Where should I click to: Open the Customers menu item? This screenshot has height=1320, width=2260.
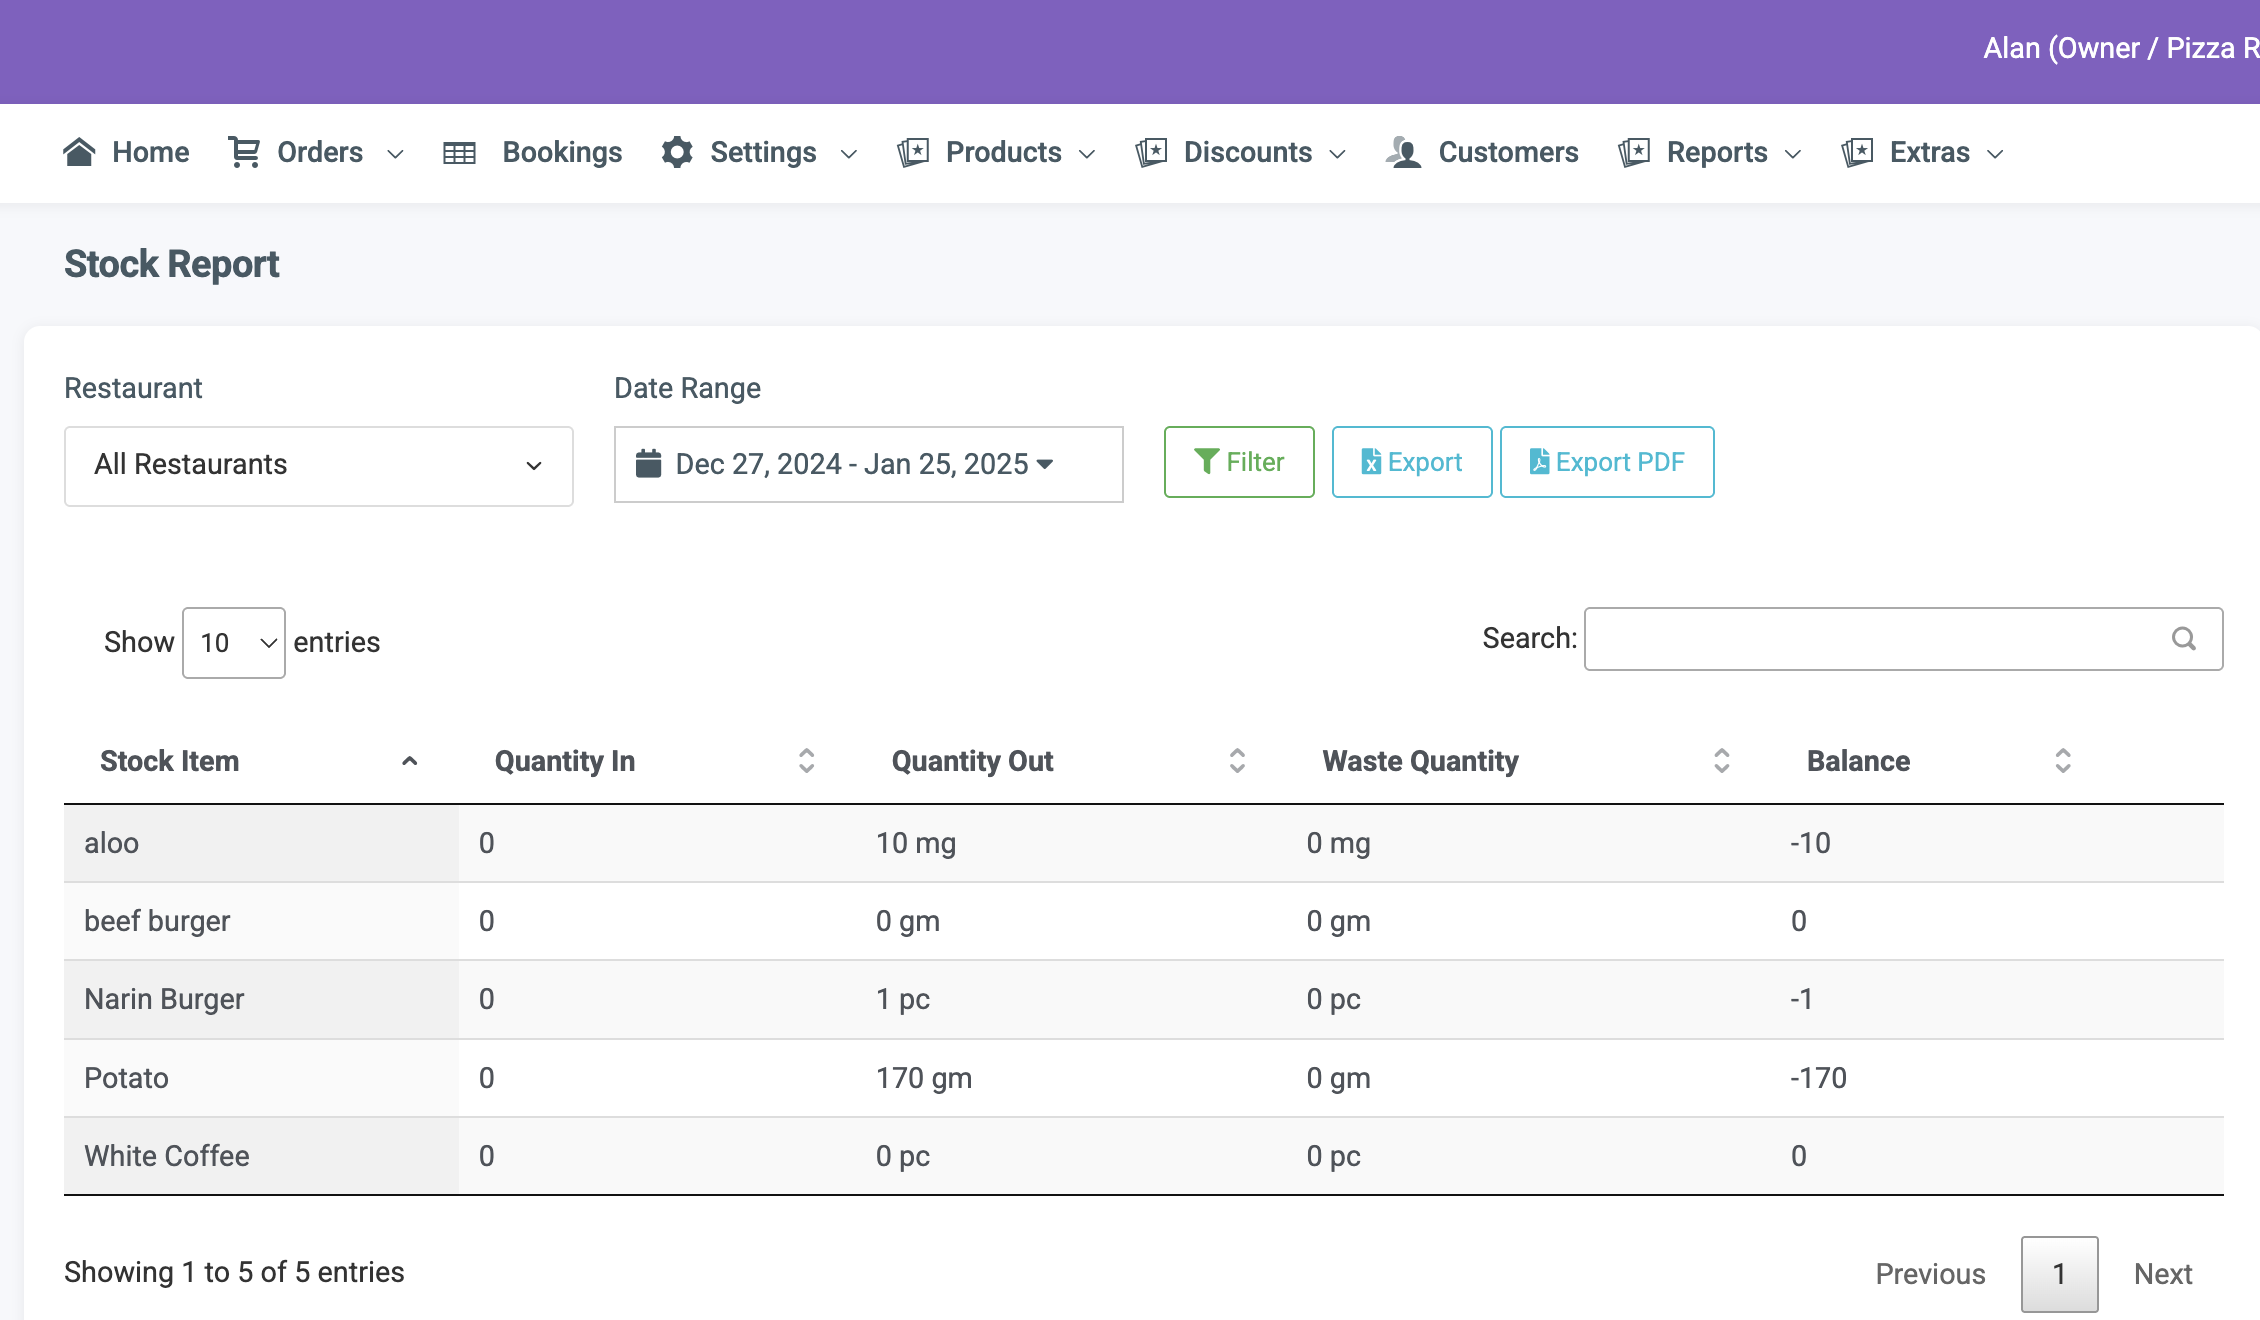click(1483, 152)
